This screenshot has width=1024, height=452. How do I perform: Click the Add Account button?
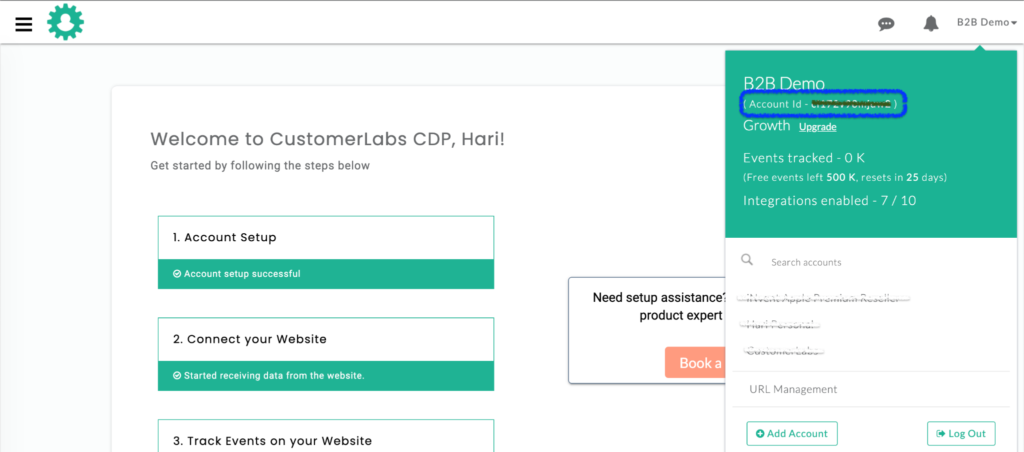click(792, 434)
